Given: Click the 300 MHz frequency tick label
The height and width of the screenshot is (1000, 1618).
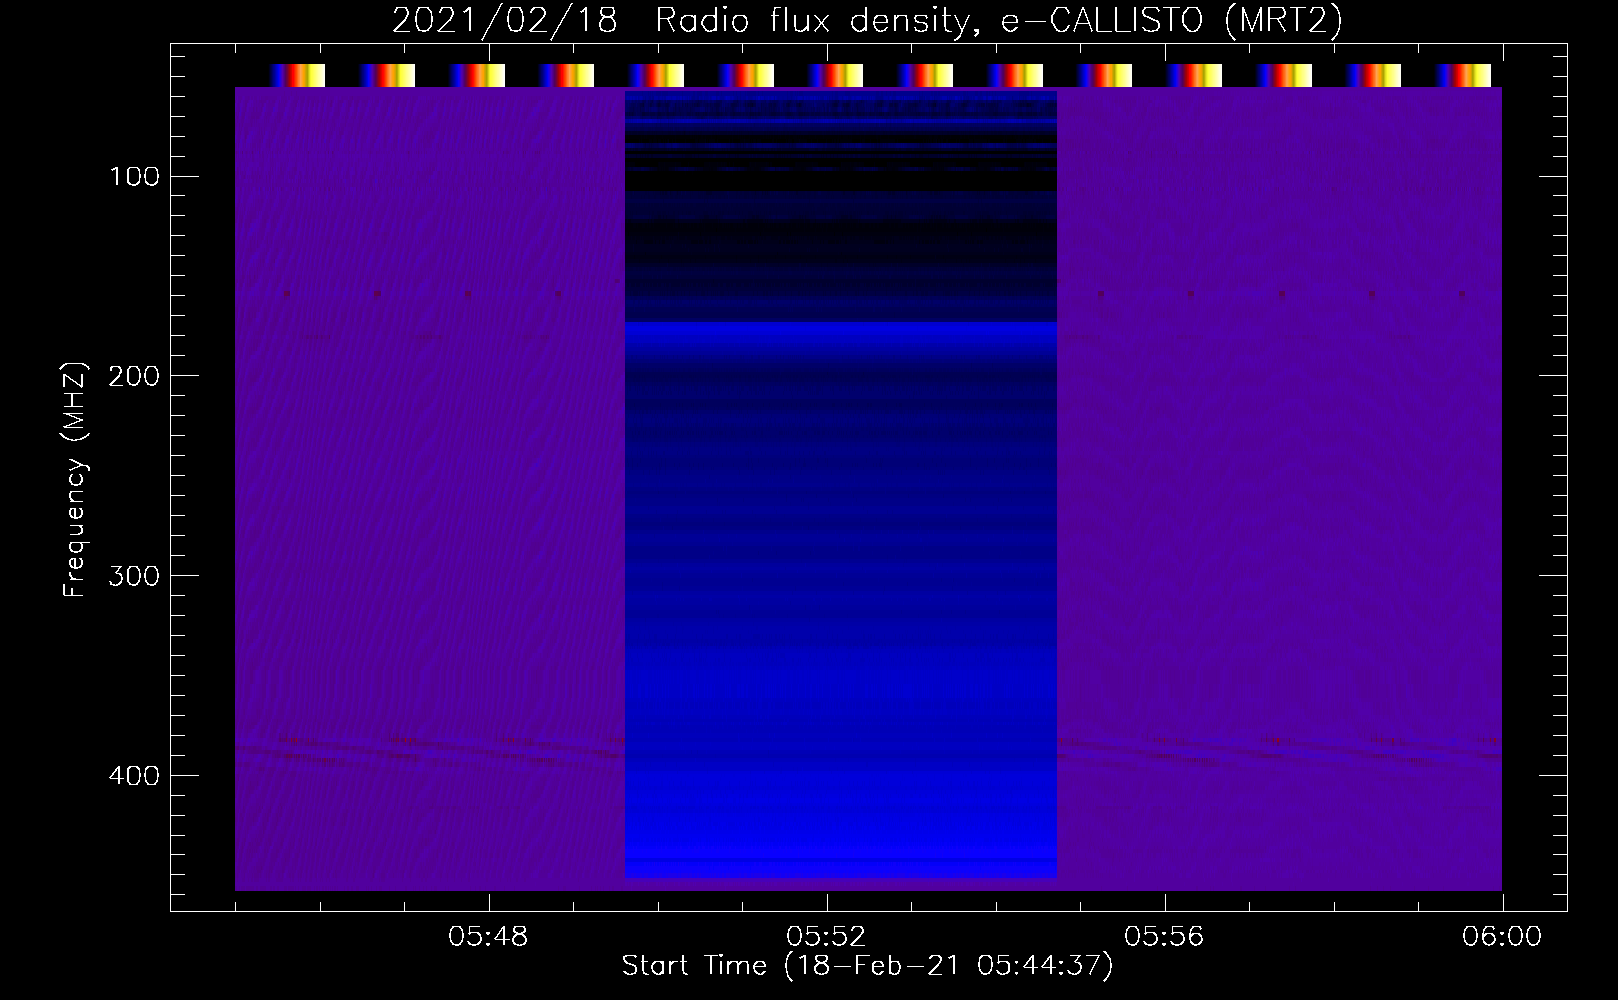Looking at the screenshot, I should click(x=134, y=576).
